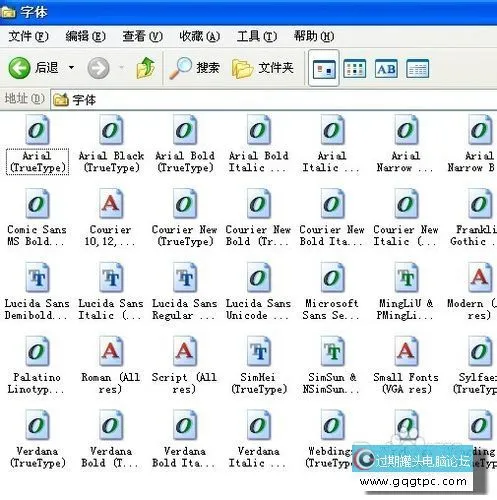Switch to details view
497x500 pixels.
(418, 69)
